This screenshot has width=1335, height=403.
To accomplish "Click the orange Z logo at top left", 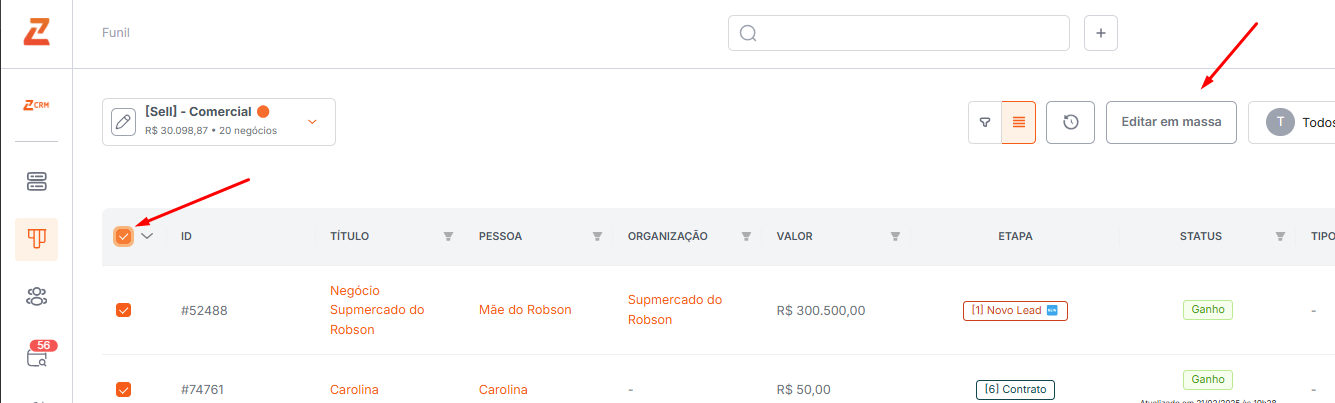I will [36, 32].
